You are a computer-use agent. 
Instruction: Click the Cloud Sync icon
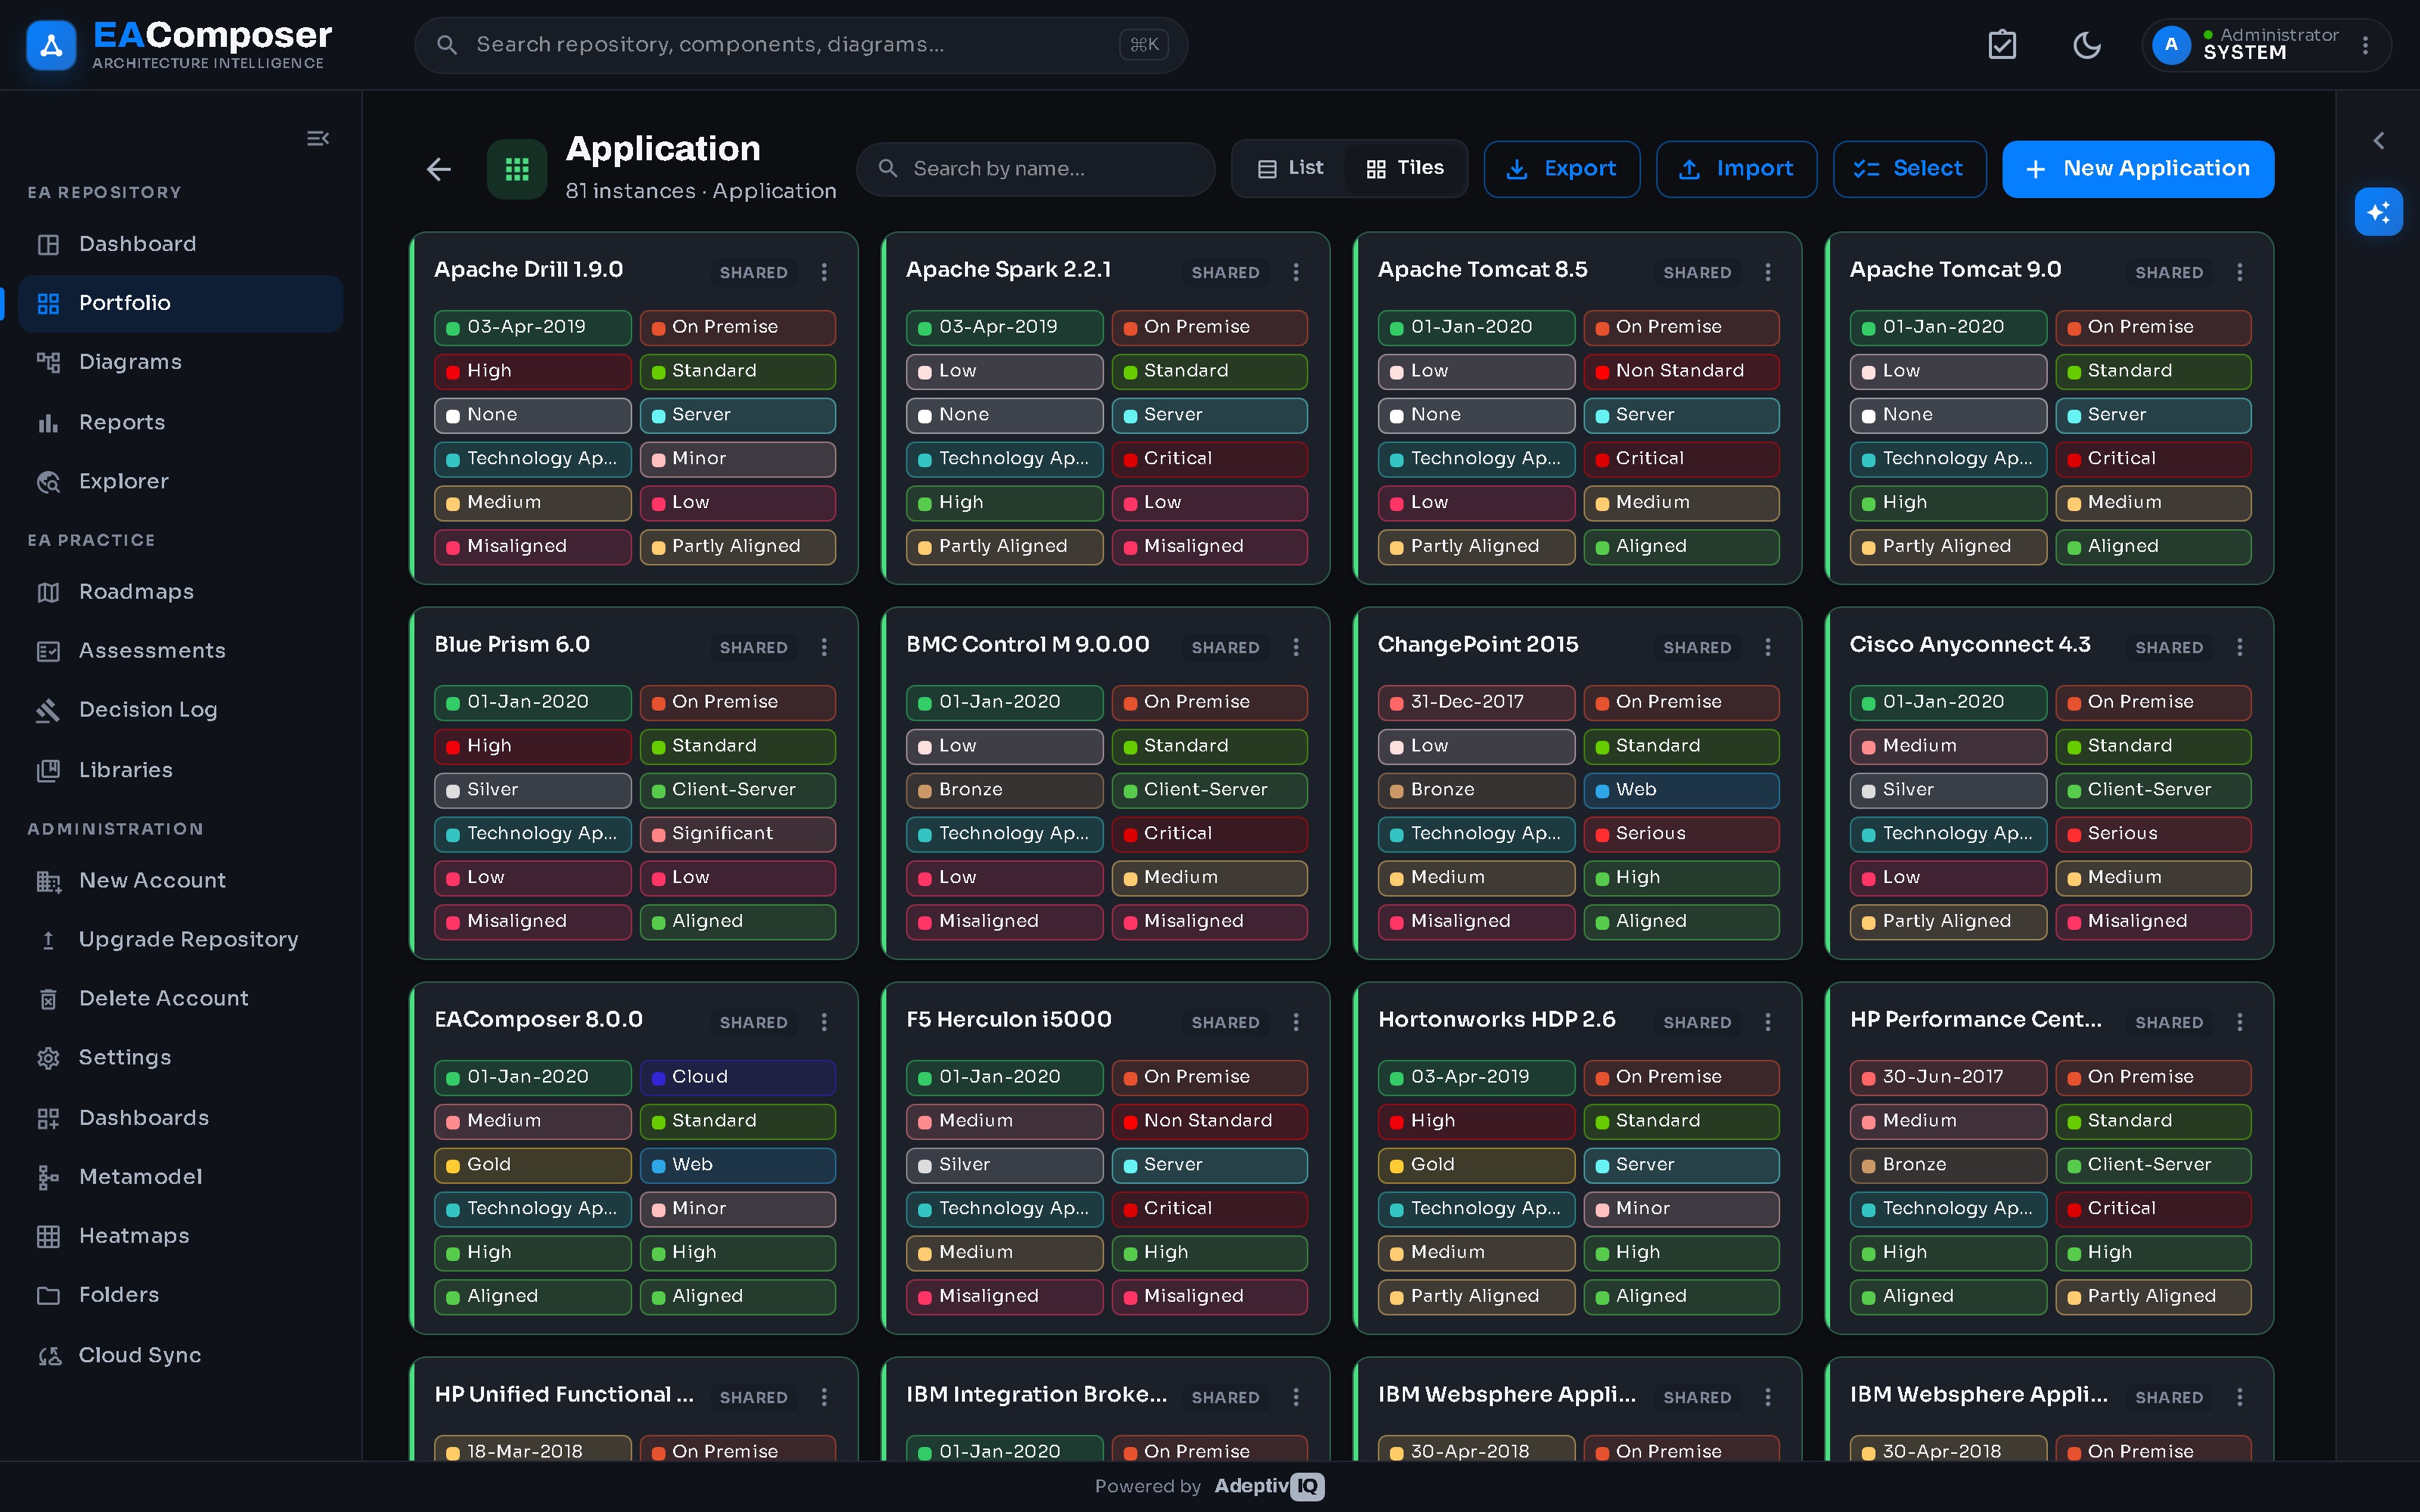[48, 1355]
